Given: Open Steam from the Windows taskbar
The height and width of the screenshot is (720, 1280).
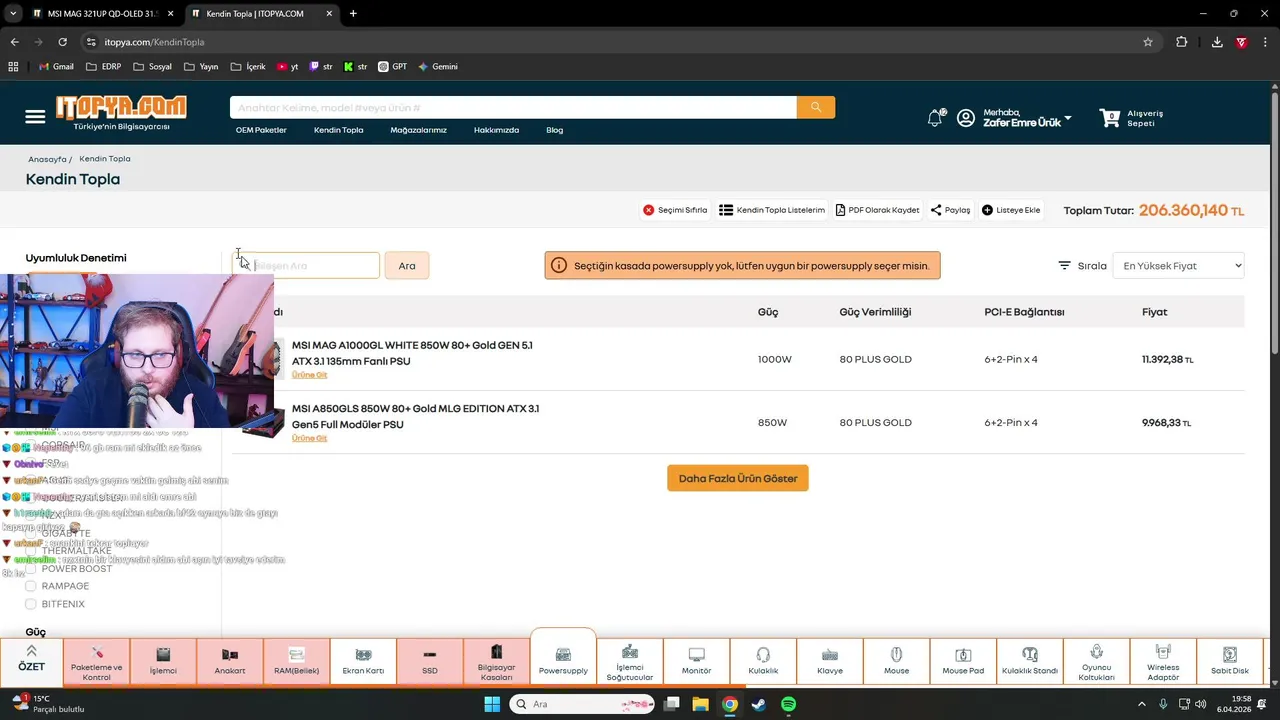Looking at the screenshot, I should (759, 704).
